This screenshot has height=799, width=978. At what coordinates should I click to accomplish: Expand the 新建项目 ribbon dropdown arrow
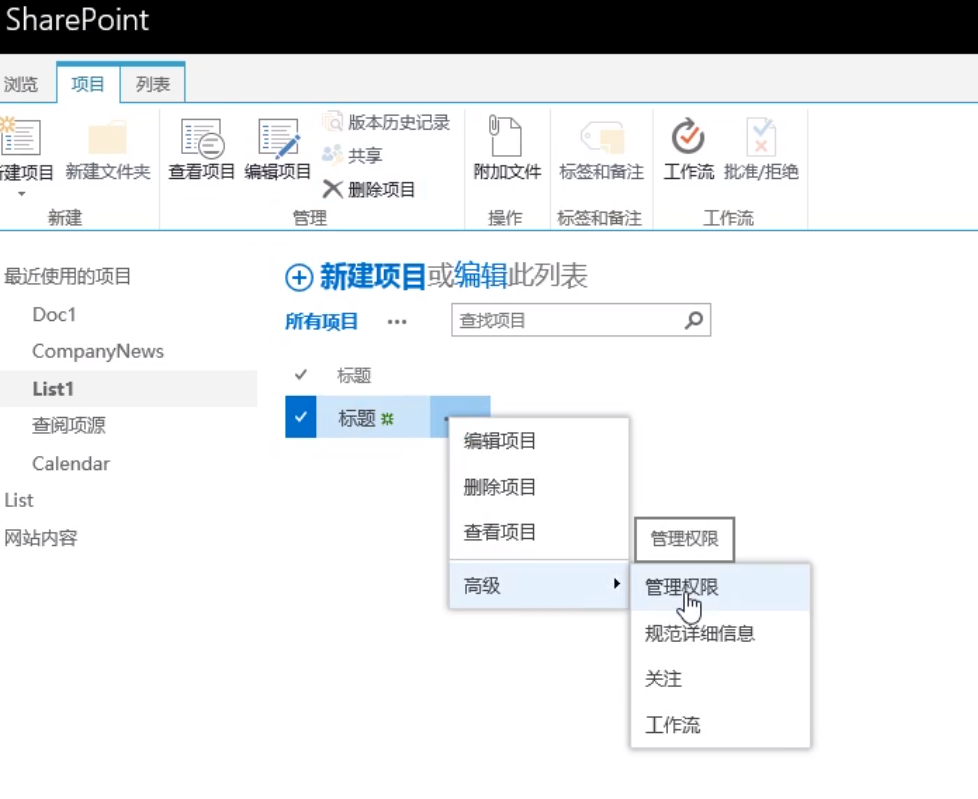[22, 194]
